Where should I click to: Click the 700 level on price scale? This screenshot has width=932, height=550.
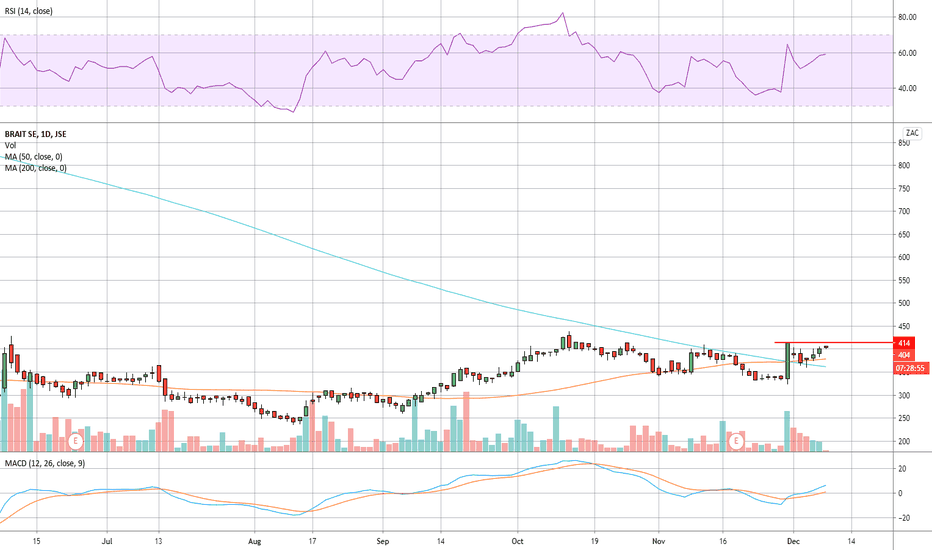[904, 212]
